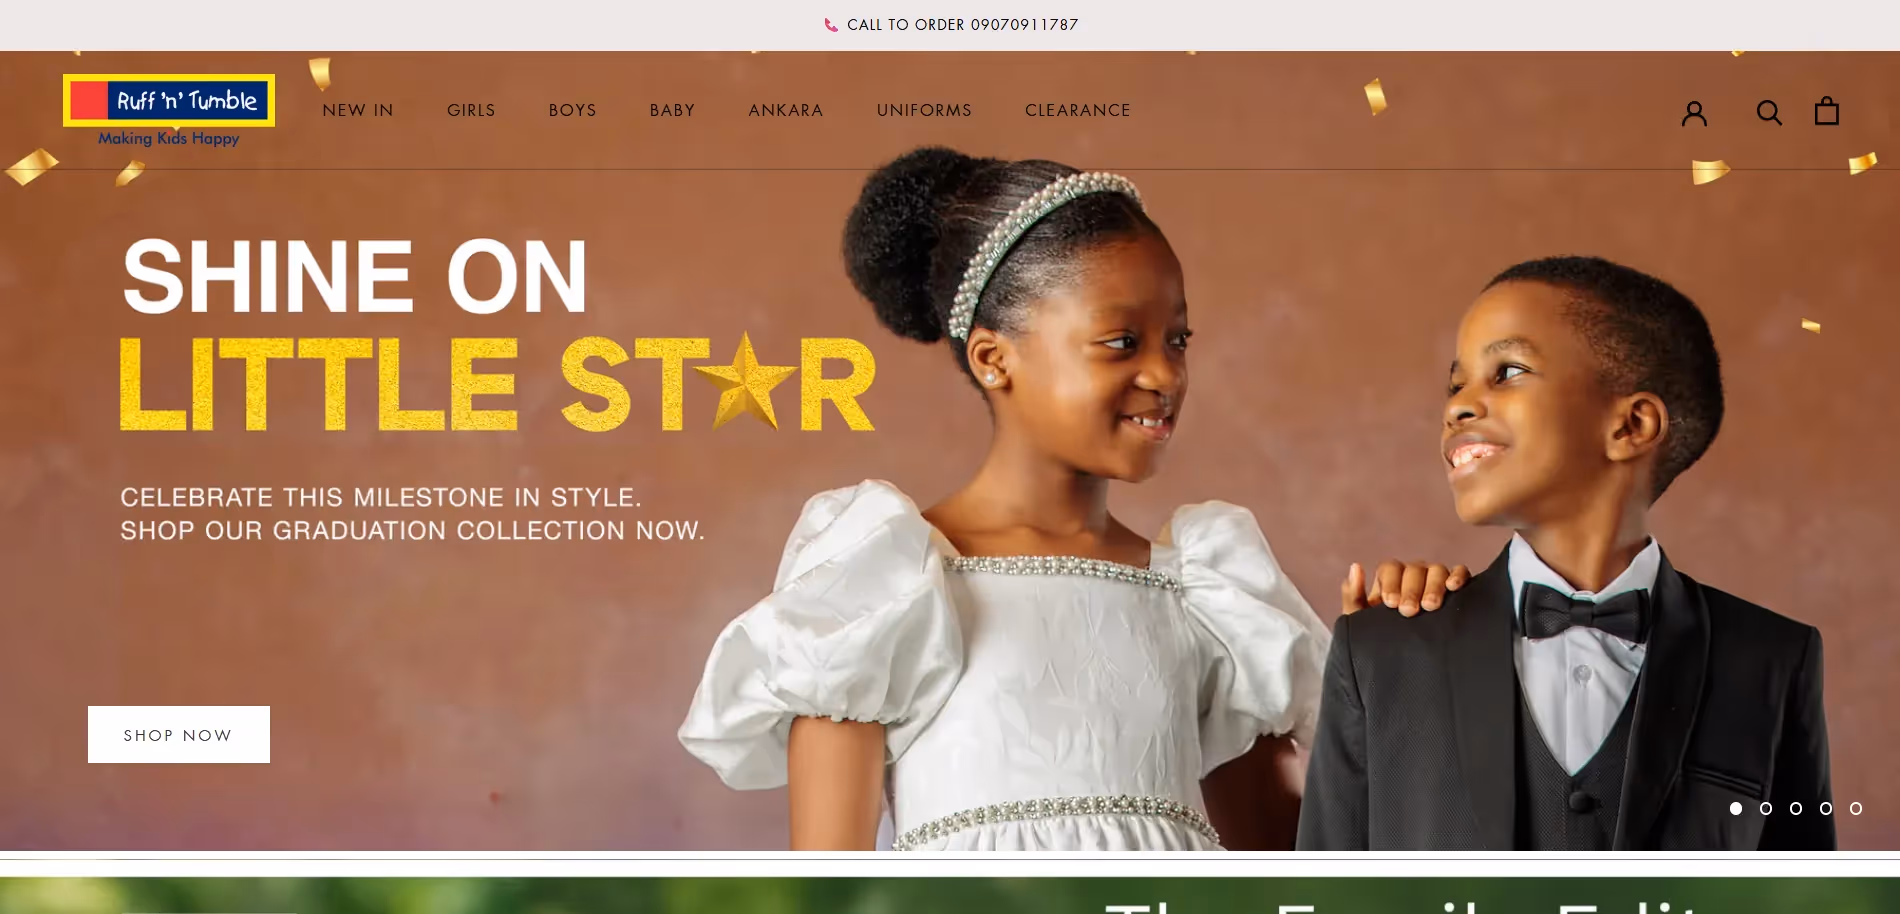
Task: Switch to the third slide dot
Action: tap(1796, 808)
